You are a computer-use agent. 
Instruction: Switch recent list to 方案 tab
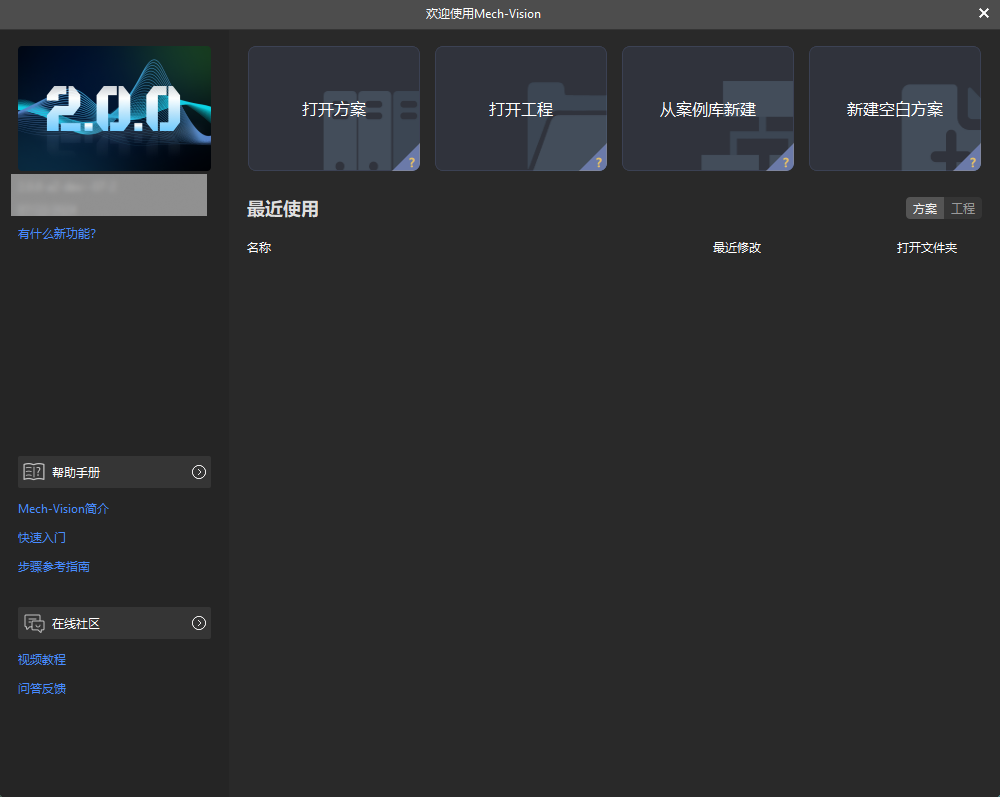[925, 208]
